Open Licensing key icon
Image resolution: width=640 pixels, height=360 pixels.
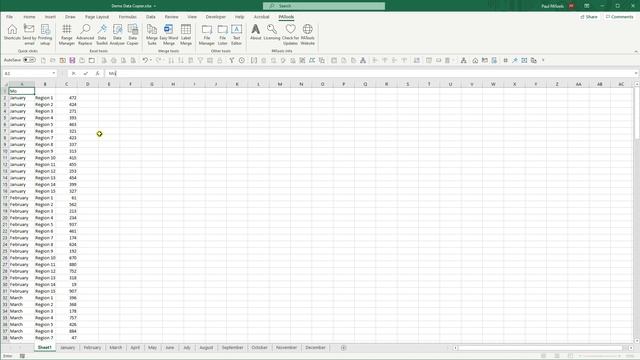(272, 32)
